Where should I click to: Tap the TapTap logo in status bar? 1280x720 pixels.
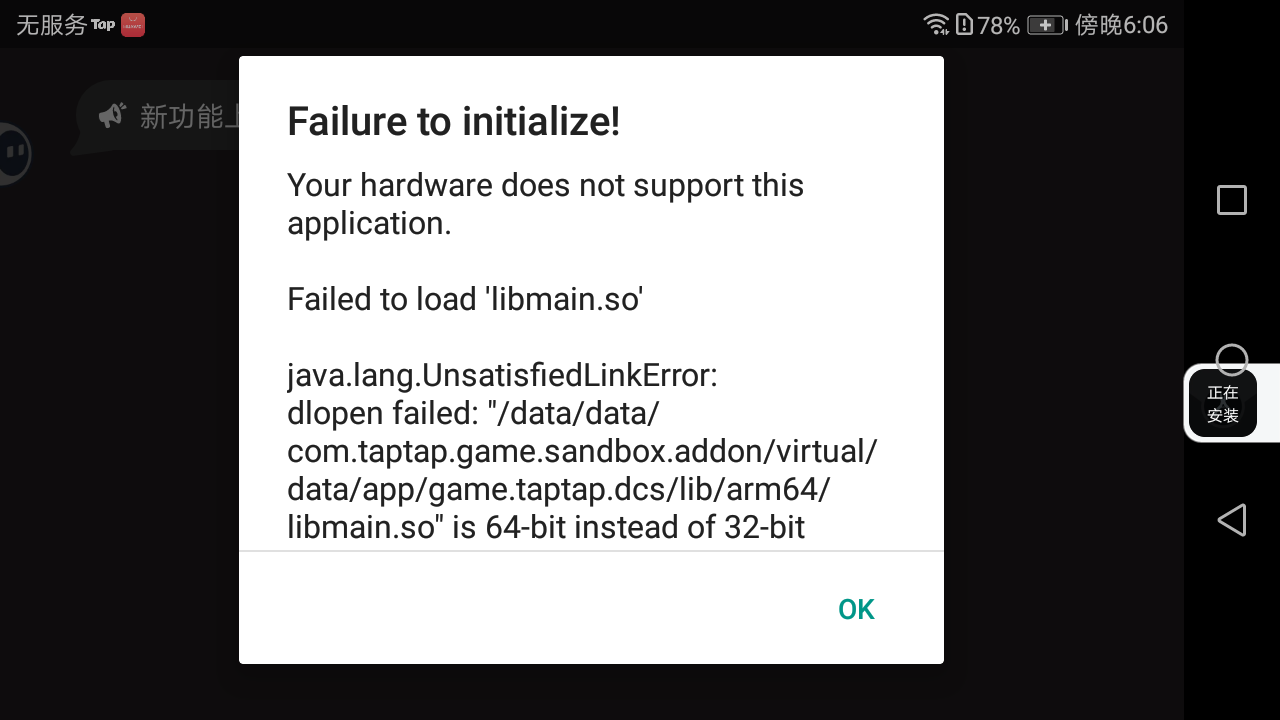tap(103, 25)
